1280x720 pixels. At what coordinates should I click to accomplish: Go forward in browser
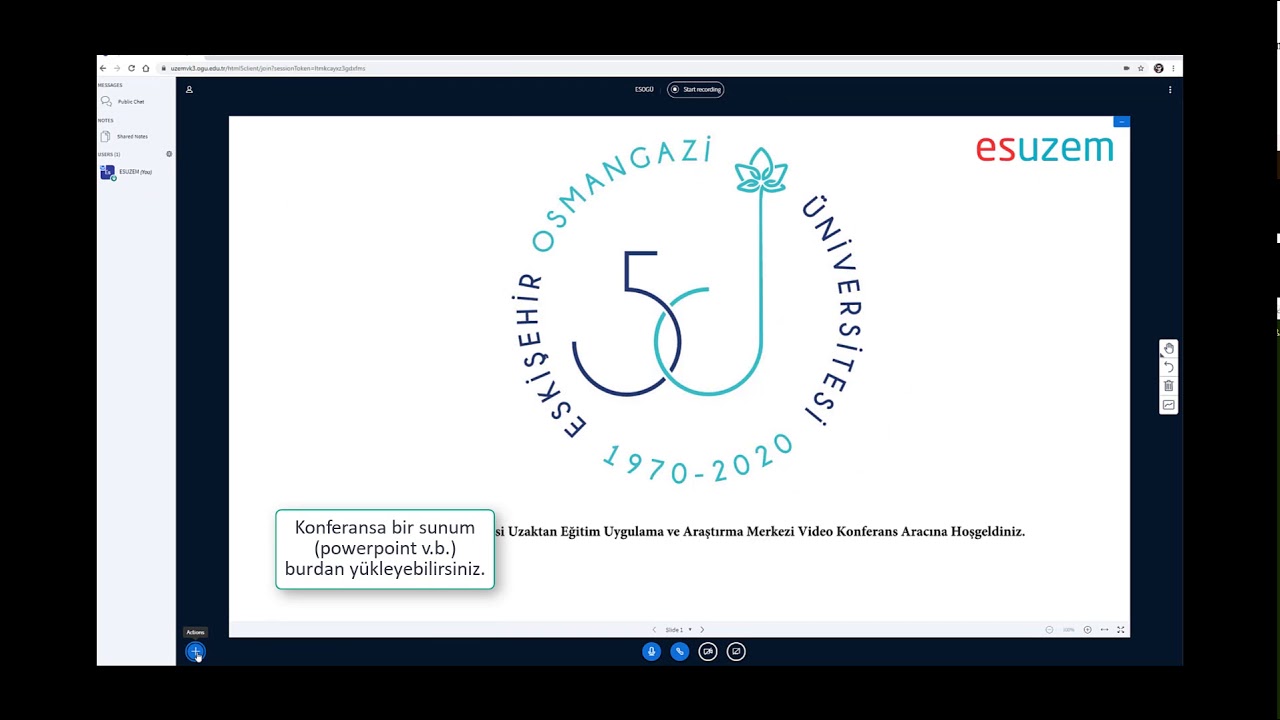point(116,68)
